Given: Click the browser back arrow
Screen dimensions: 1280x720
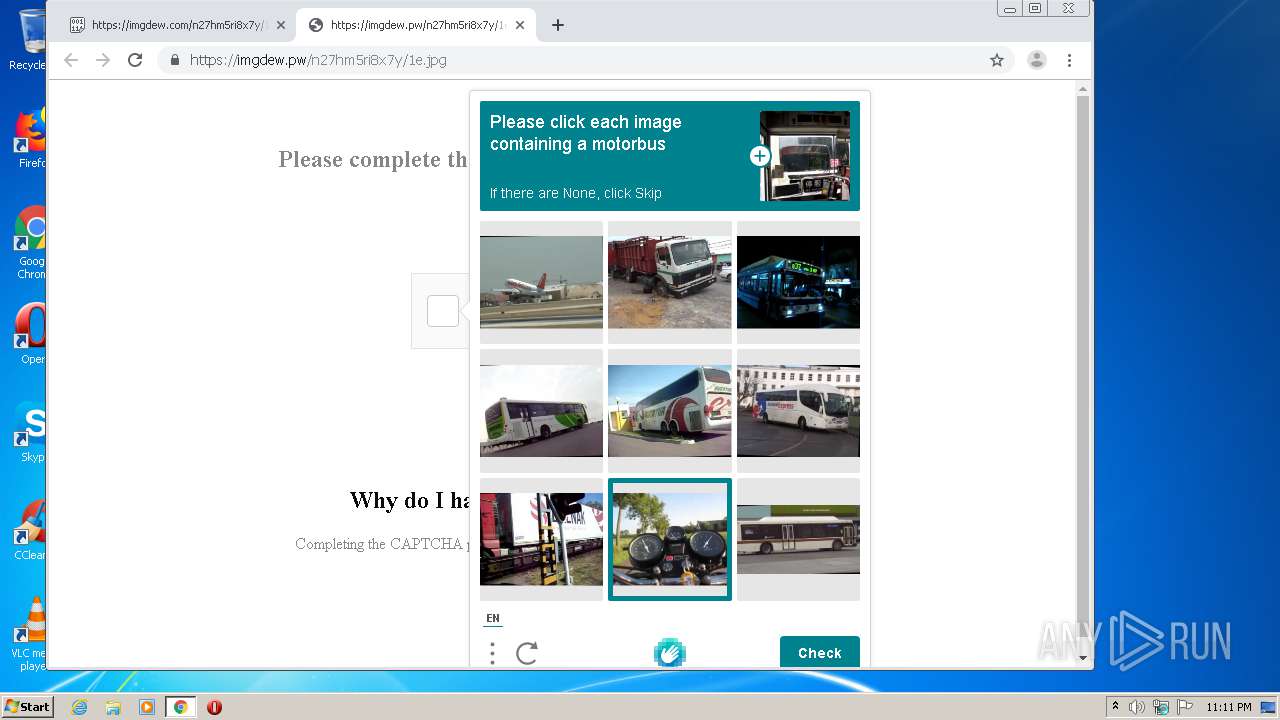Looking at the screenshot, I should tap(71, 60).
